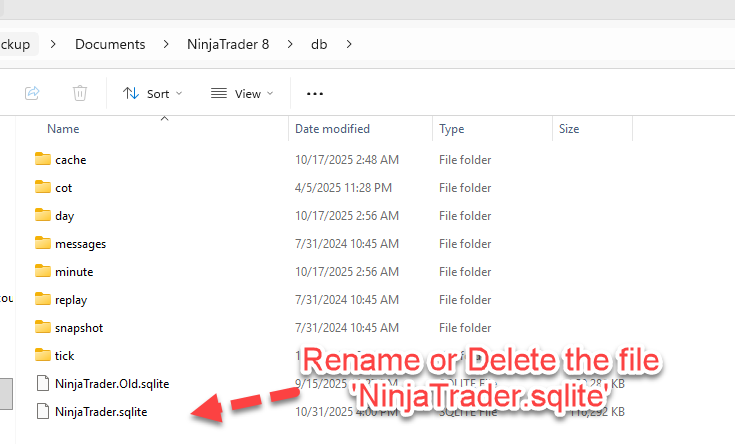Select the 'snapshot' folder name
This screenshot has height=444, width=735.
(79, 328)
